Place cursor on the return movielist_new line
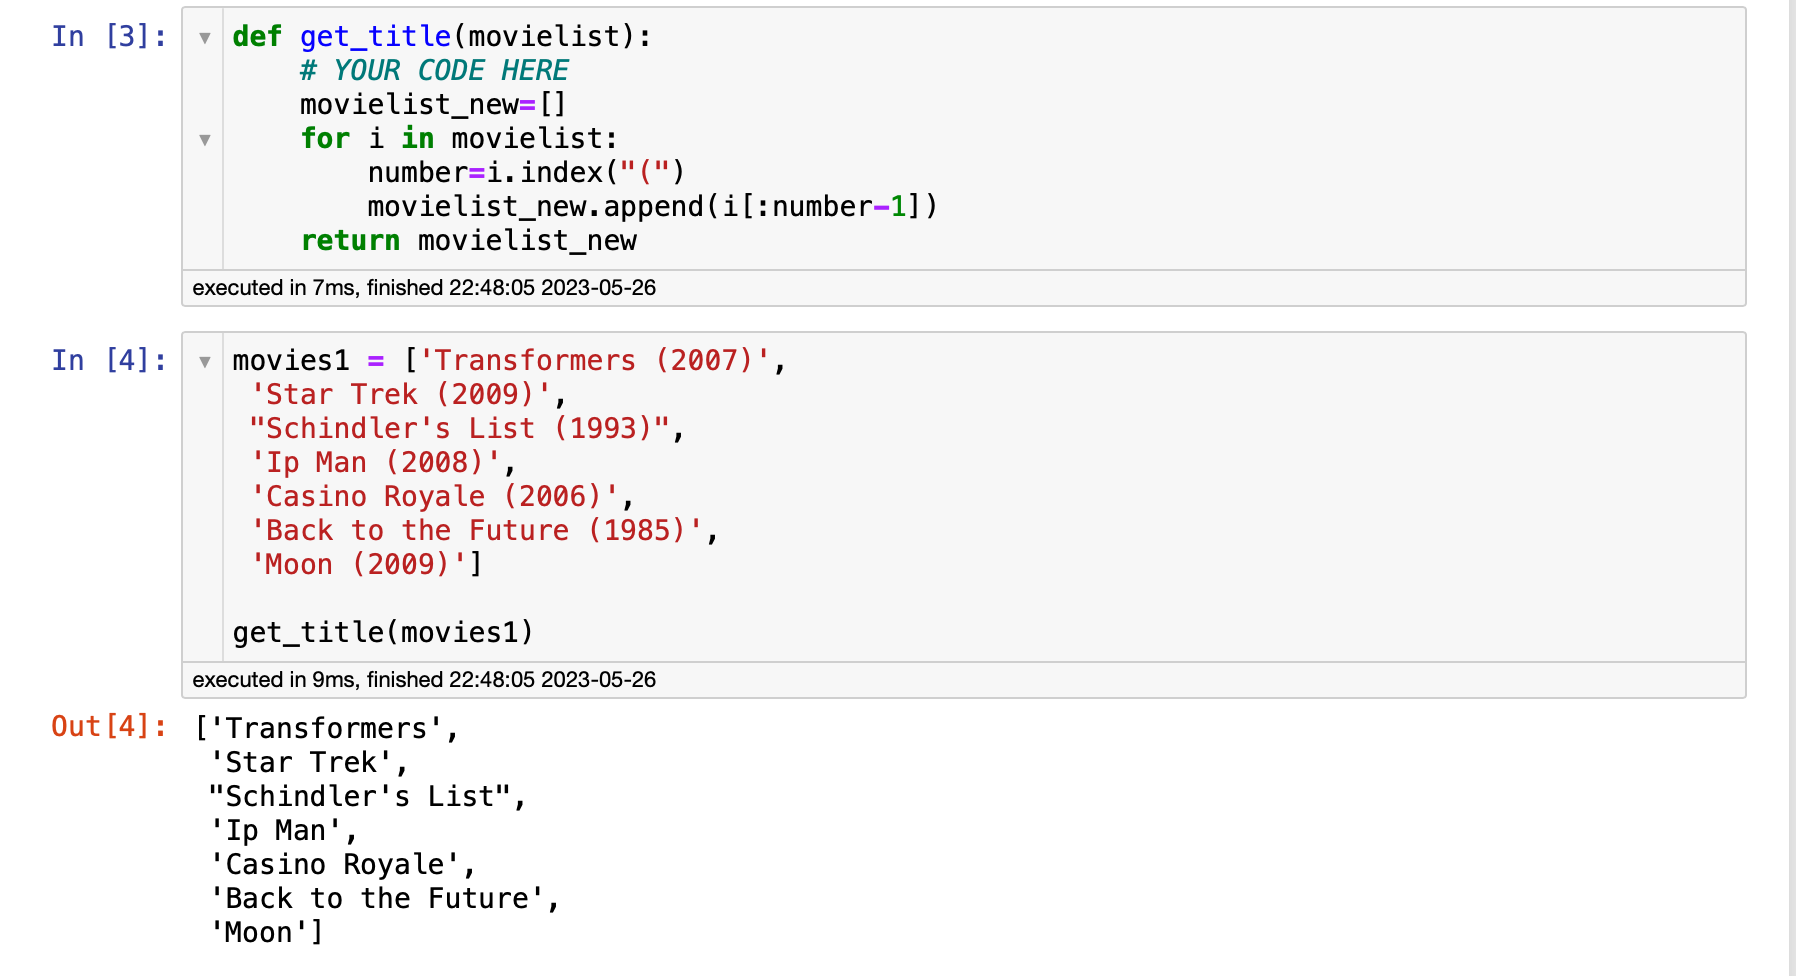Screen dimensions: 1796x976 [468, 241]
